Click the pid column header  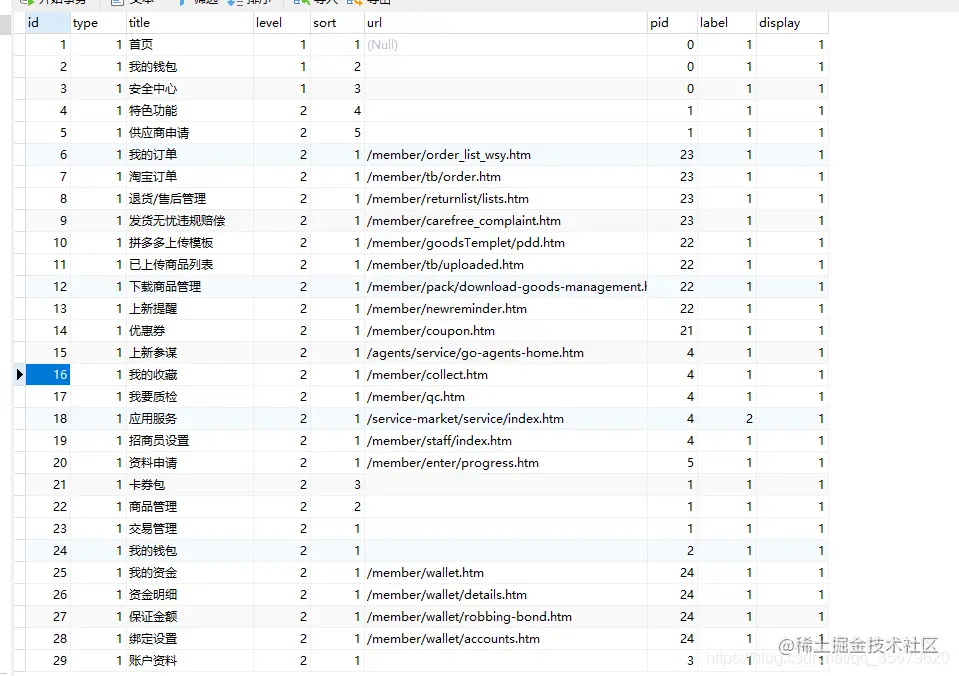pos(673,23)
